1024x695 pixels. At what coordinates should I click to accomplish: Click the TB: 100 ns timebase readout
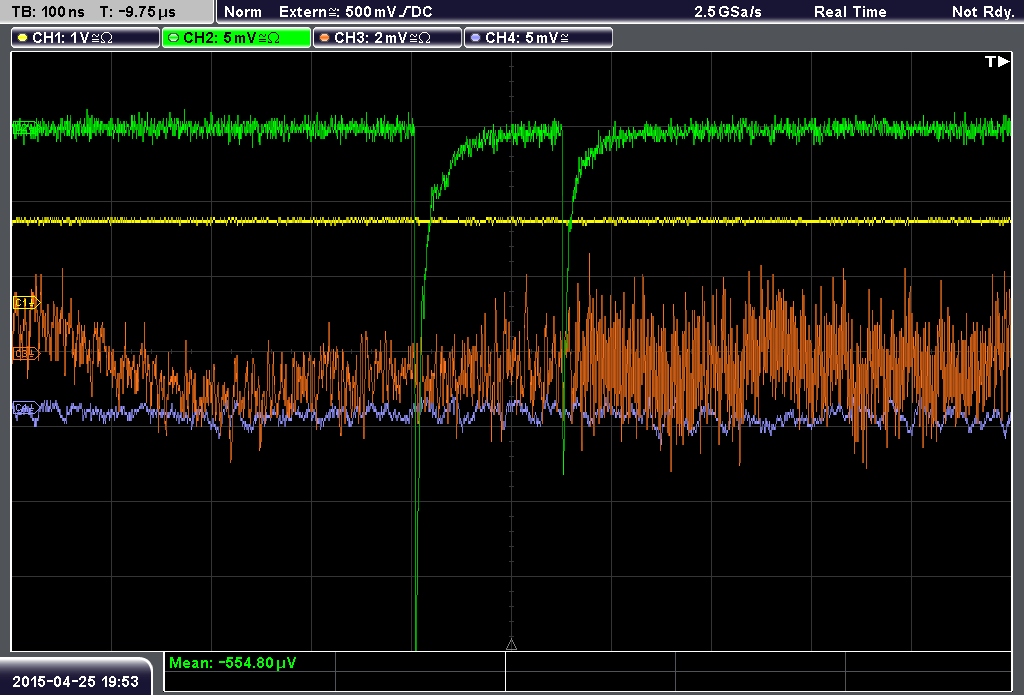[x=48, y=12]
